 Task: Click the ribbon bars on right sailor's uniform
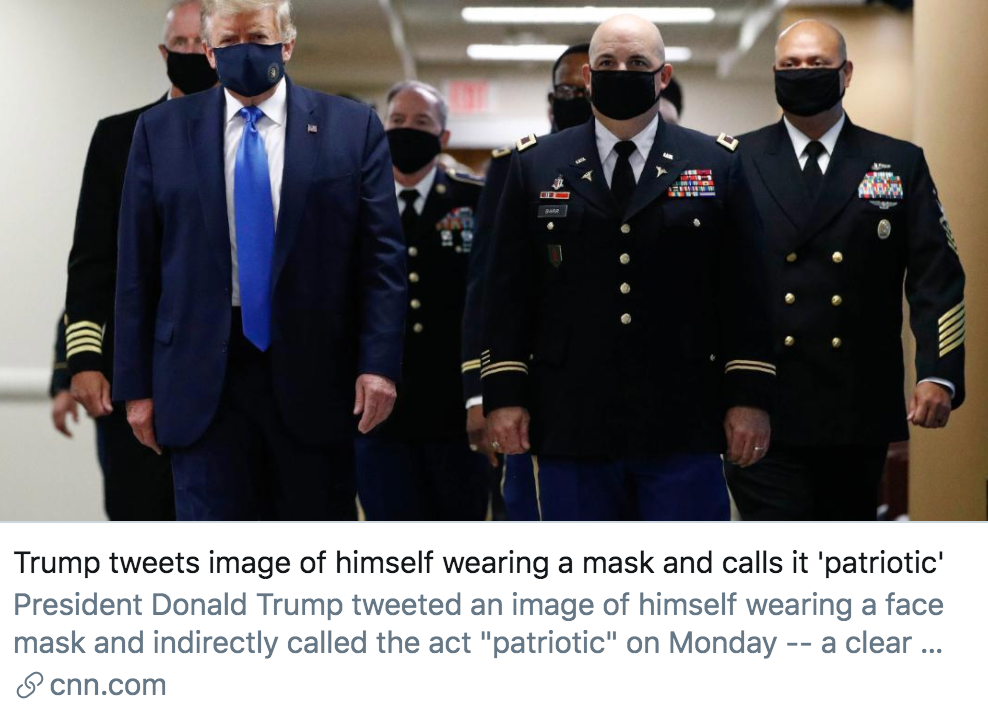point(880,185)
